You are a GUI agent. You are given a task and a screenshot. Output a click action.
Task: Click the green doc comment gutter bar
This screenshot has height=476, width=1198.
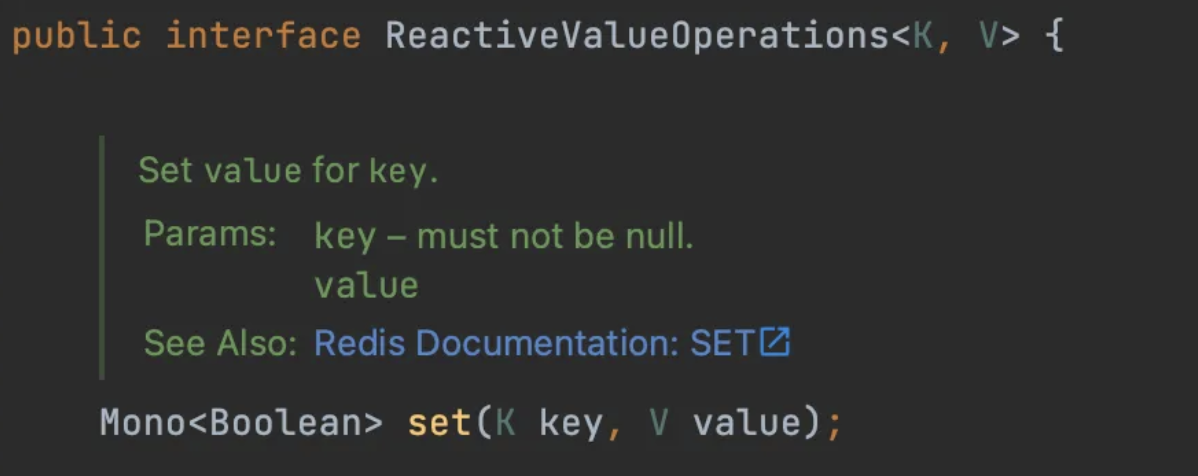[102, 257]
